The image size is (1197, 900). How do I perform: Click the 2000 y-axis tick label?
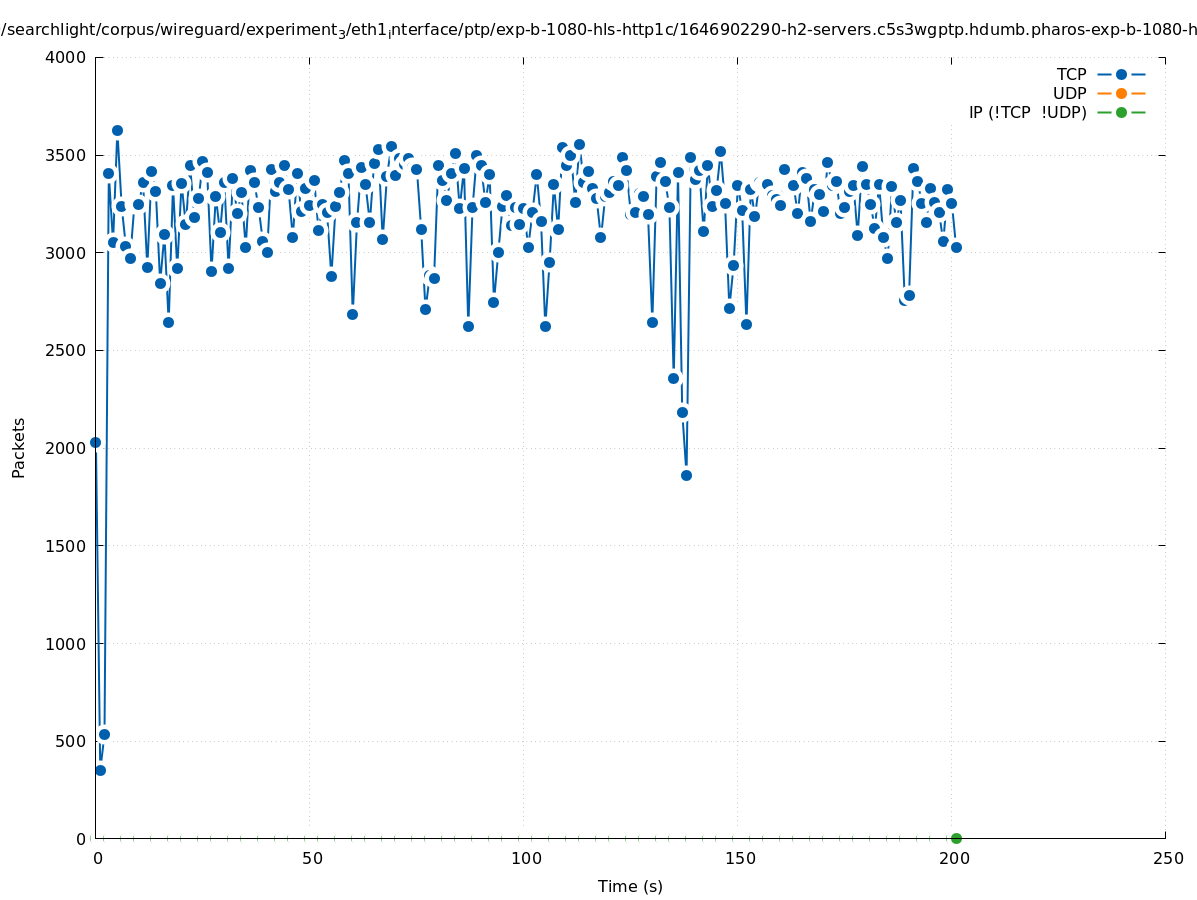[66, 448]
